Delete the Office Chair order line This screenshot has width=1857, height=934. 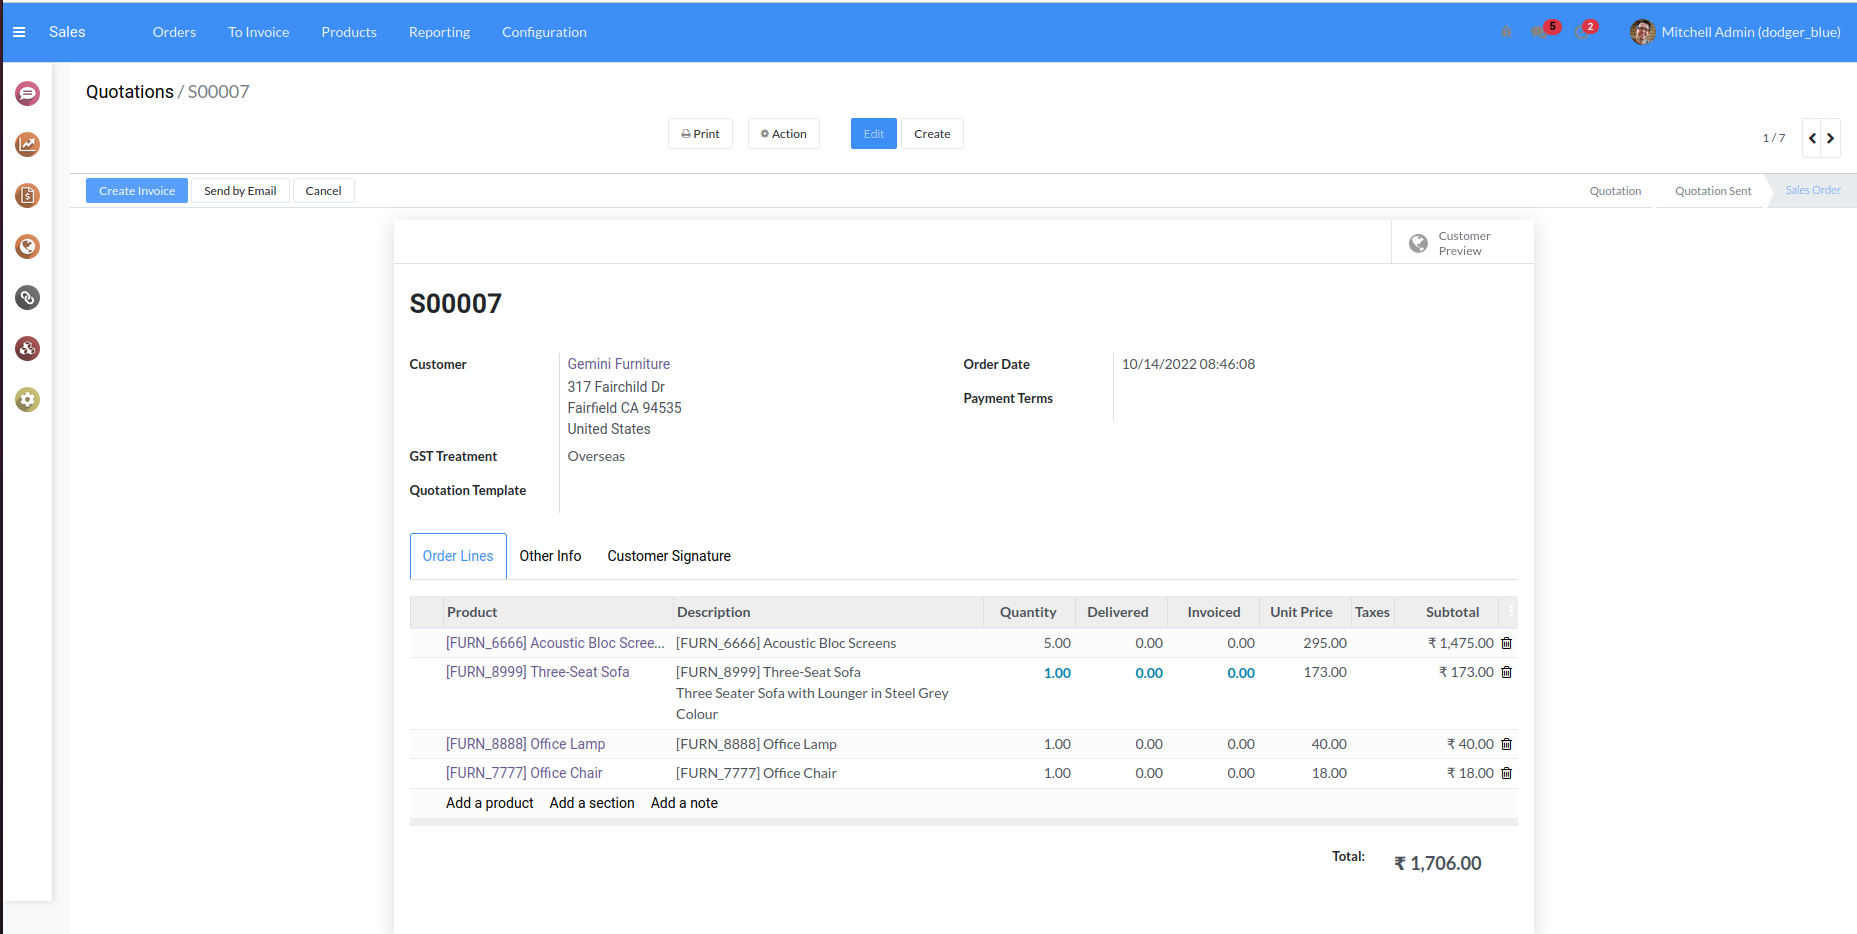pos(1506,774)
